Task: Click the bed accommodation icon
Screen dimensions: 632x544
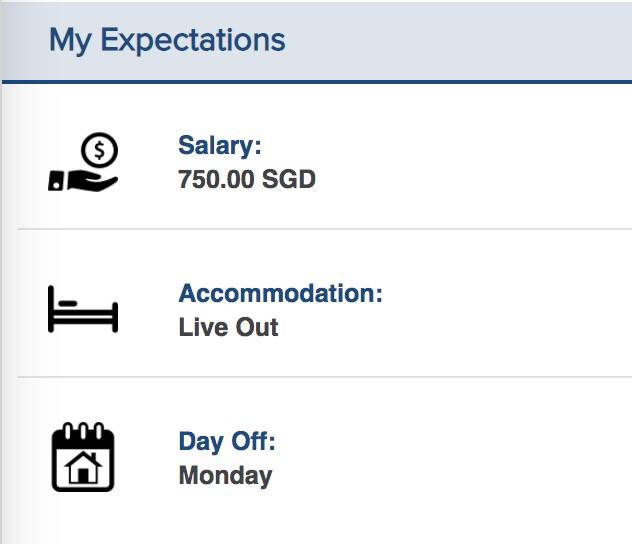Action: [x=83, y=310]
